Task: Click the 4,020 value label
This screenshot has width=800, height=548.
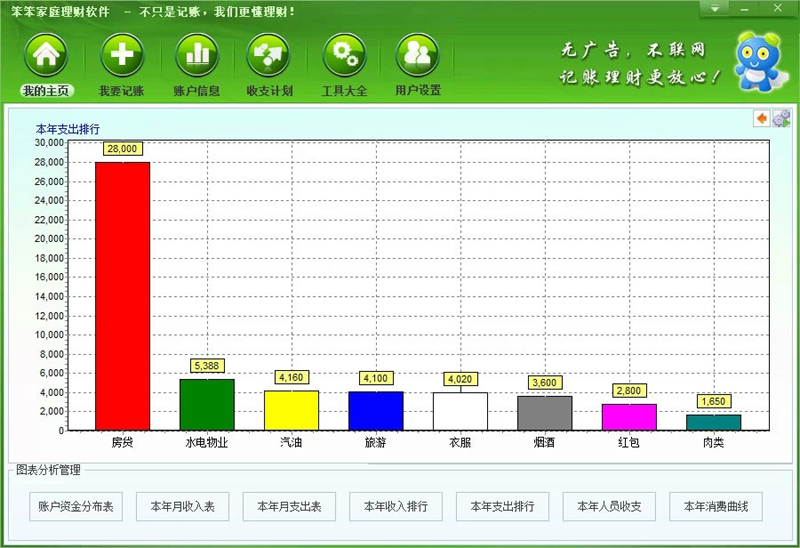Action: click(460, 379)
